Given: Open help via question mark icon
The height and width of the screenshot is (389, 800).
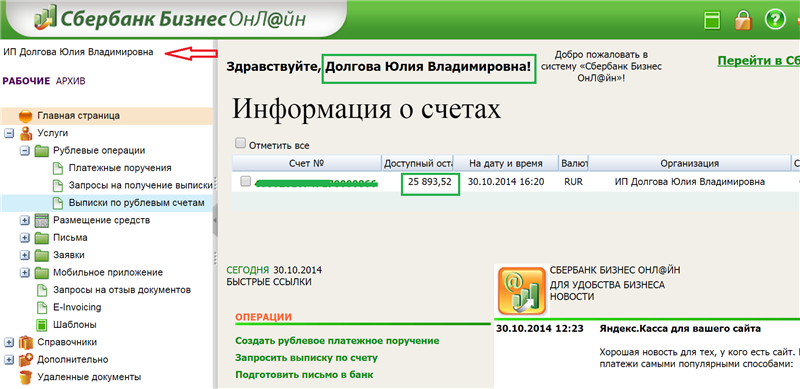Looking at the screenshot, I should click(x=774, y=20).
